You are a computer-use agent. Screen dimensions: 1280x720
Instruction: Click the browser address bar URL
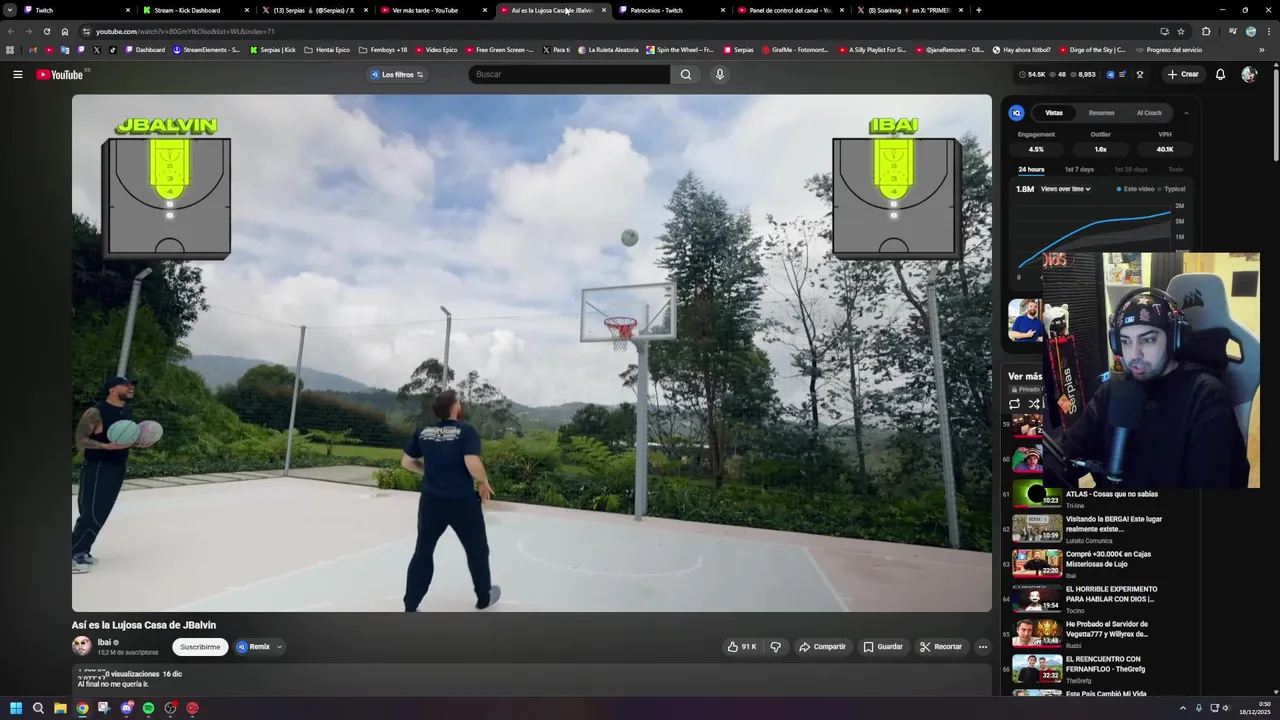[x=185, y=31]
